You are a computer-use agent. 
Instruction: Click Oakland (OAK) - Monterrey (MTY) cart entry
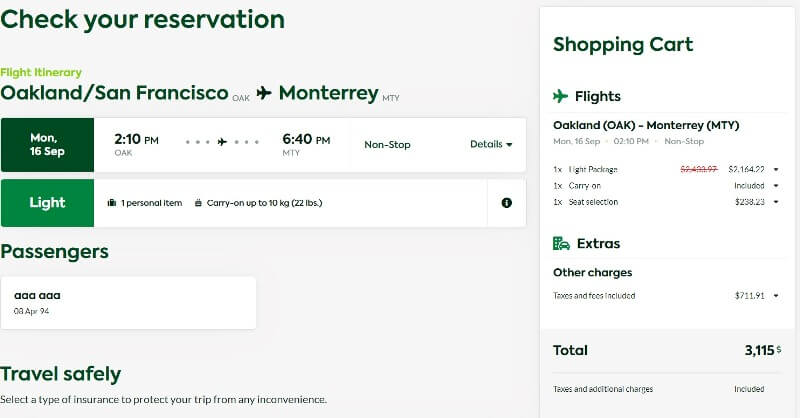click(646, 125)
